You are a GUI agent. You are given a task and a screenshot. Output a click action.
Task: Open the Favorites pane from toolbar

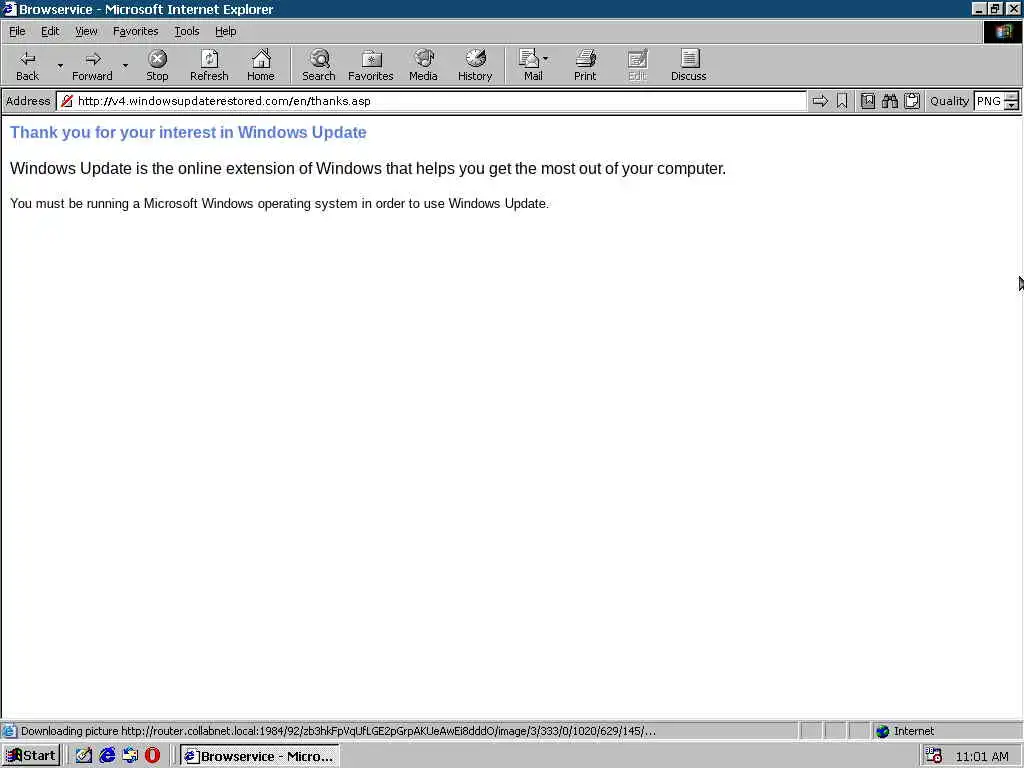(371, 65)
